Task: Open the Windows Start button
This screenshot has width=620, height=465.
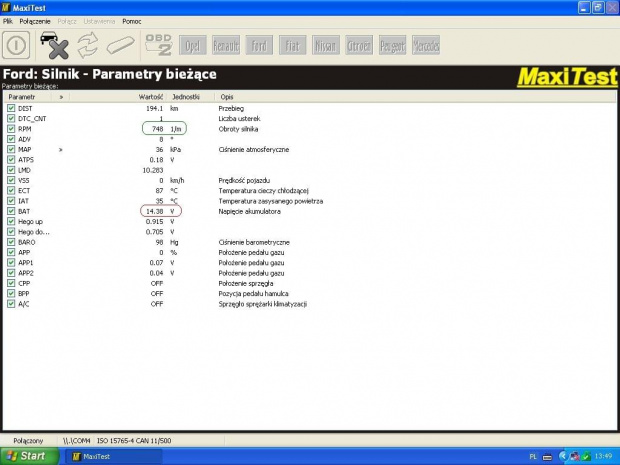Action: 30,456
